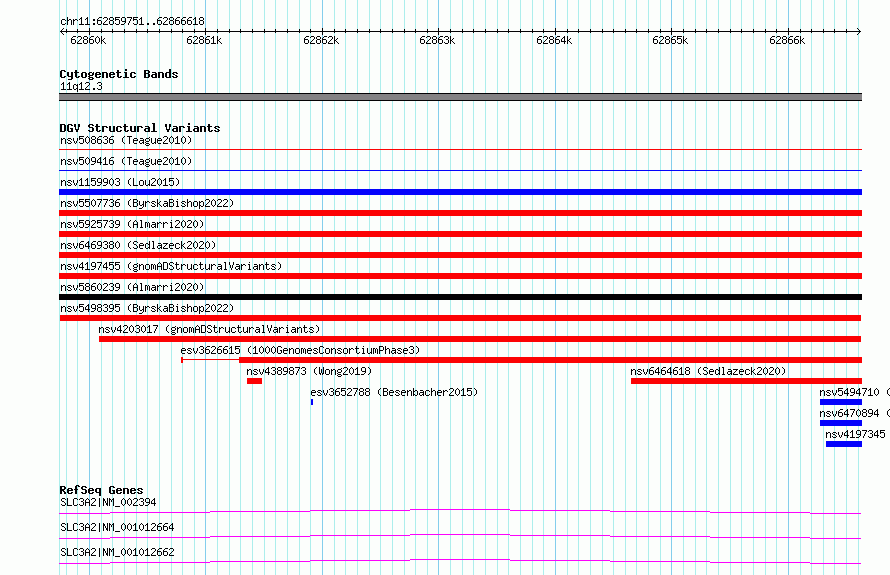Click the 11q12.3 band label
Viewport: 890px width, 575px height.
click(x=81, y=86)
